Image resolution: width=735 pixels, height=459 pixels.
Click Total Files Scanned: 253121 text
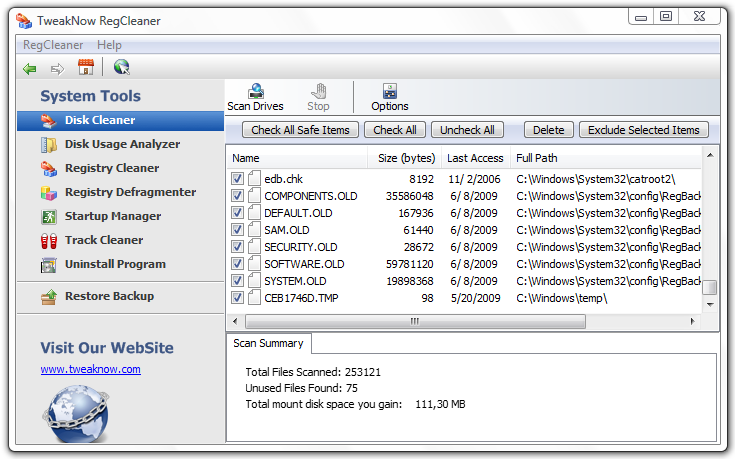[313, 372]
